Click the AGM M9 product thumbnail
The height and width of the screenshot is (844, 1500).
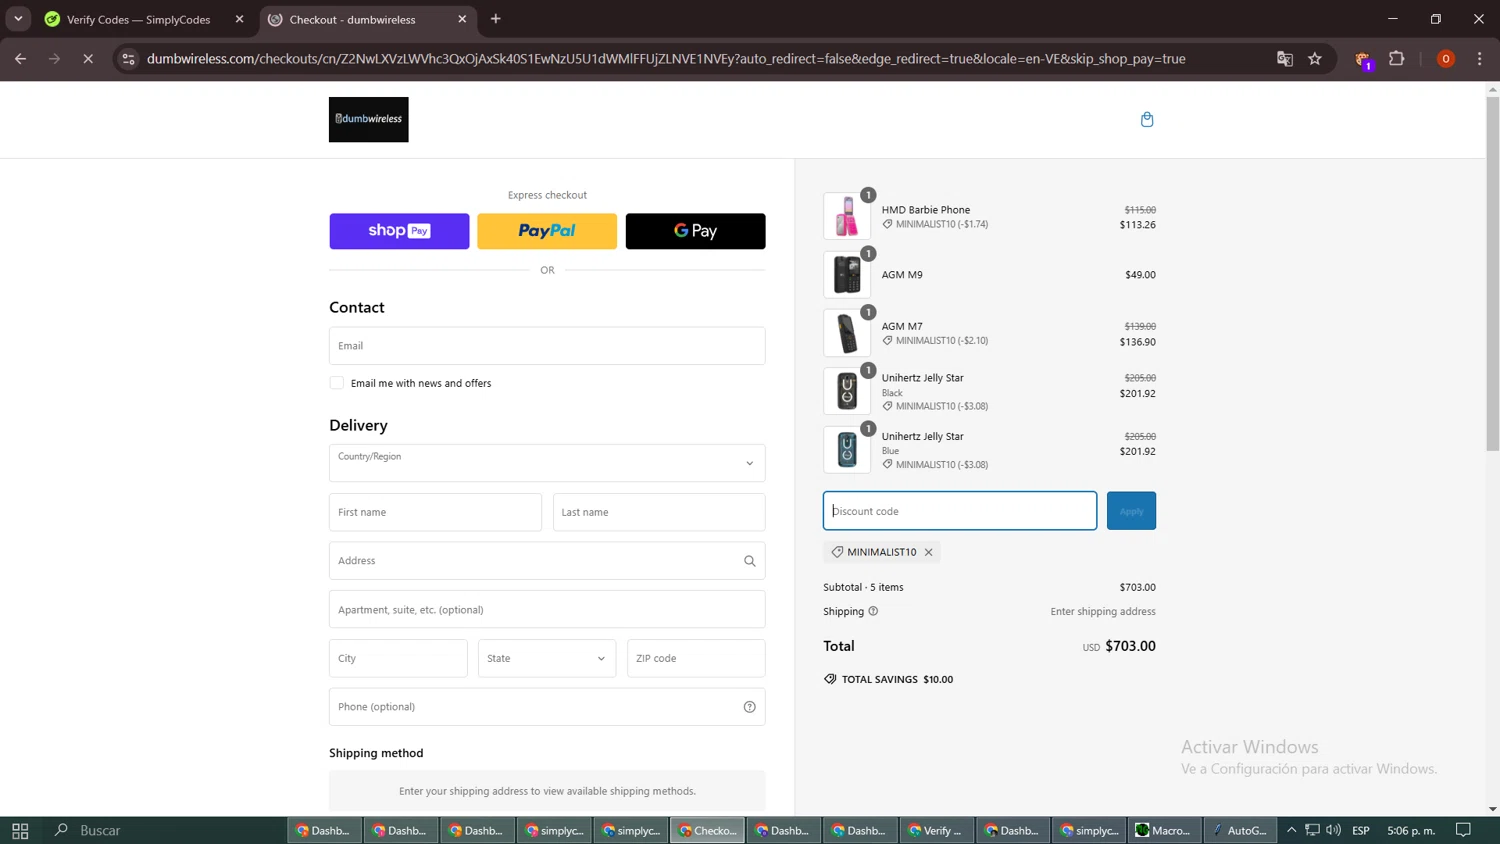(x=847, y=274)
